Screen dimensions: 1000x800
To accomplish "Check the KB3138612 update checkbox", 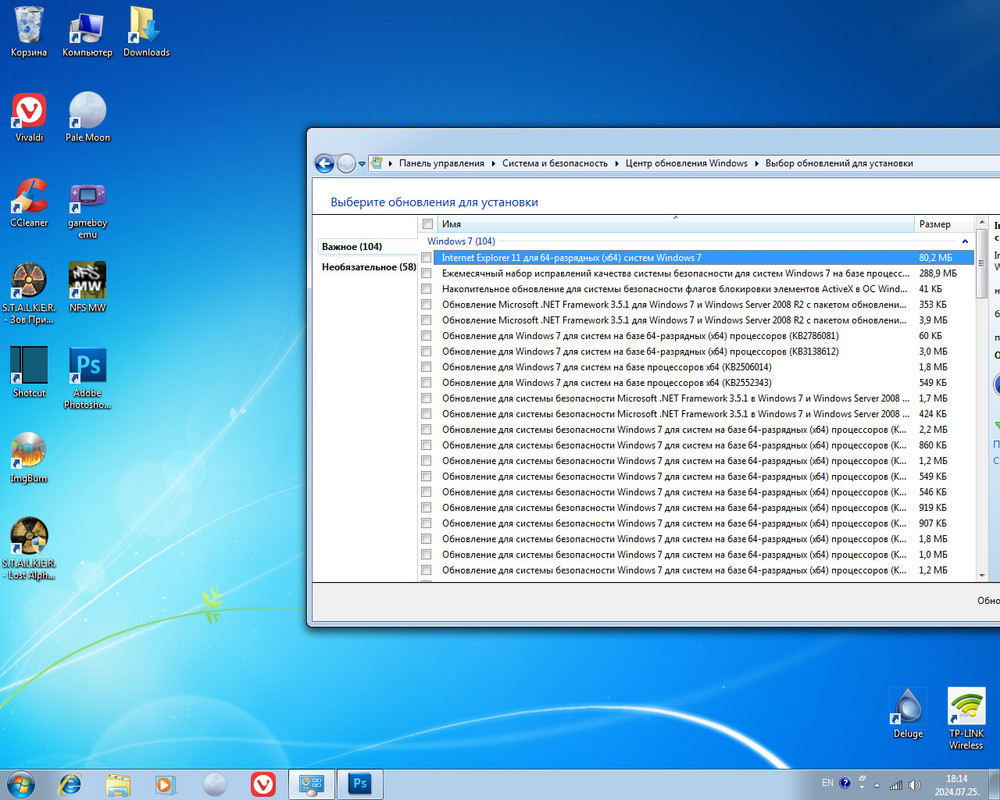I will (x=426, y=352).
